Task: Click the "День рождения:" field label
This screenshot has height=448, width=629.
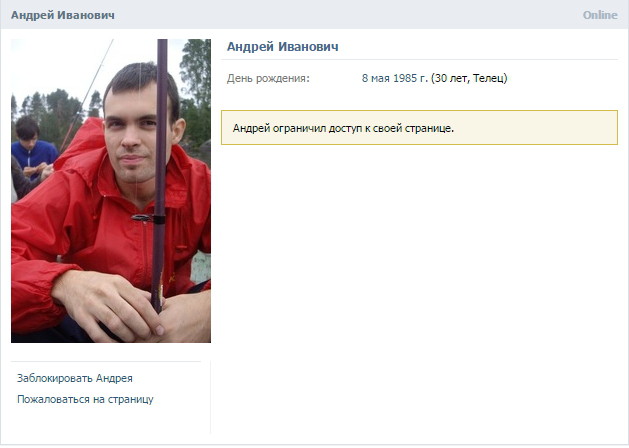Action: point(268,78)
